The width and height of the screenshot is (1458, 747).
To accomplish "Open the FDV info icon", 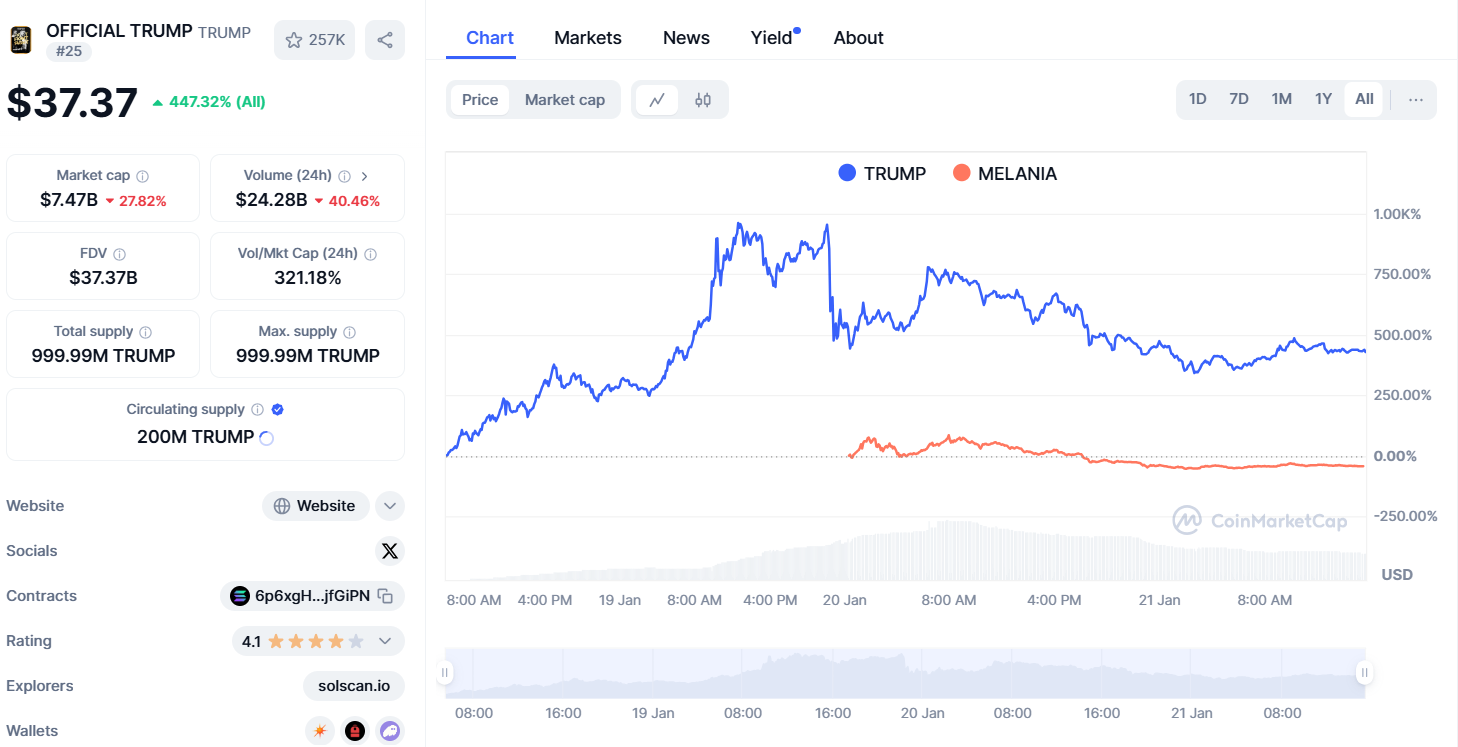I will 120,254.
